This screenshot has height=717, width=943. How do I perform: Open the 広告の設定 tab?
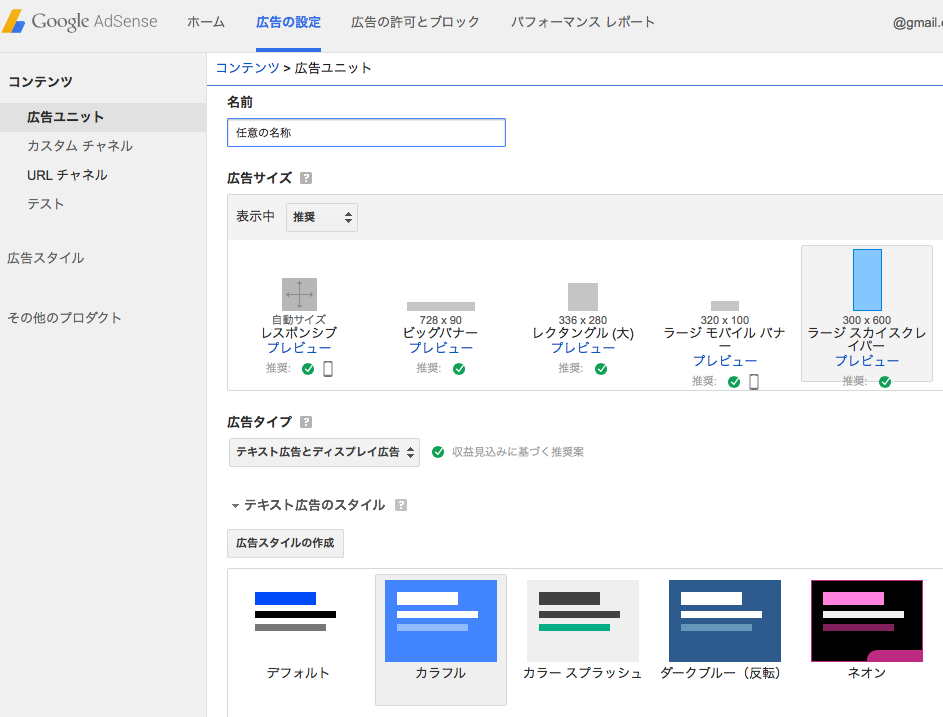pyautogui.click(x=288, y=22)
